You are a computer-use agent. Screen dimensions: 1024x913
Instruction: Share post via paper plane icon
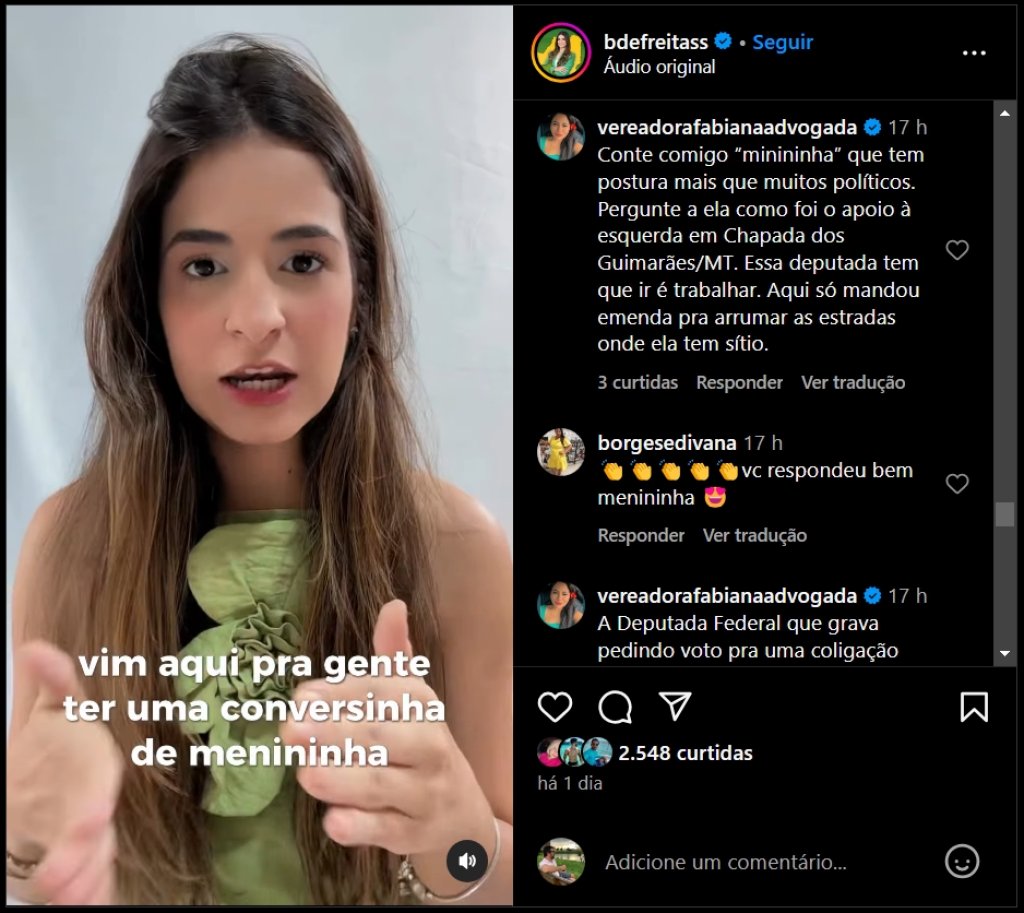675,706
